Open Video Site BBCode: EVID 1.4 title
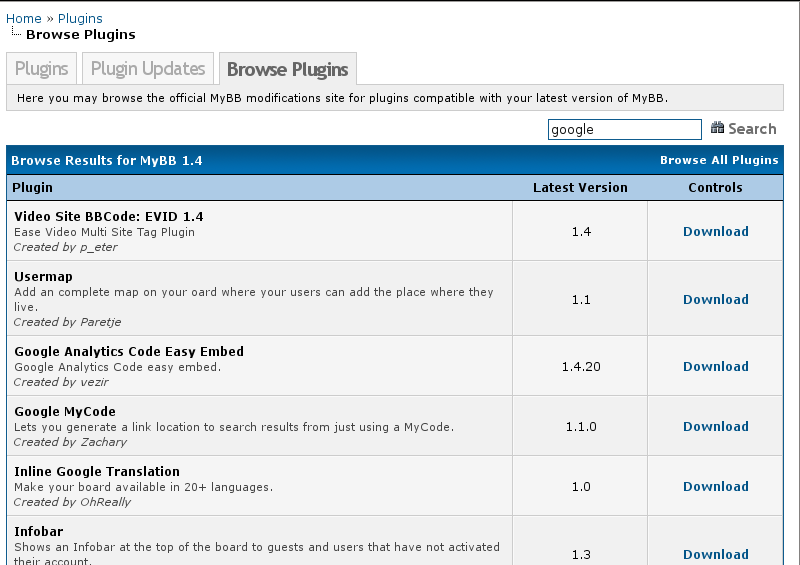This screenshot has width=800, height=565. coord(108,216)
